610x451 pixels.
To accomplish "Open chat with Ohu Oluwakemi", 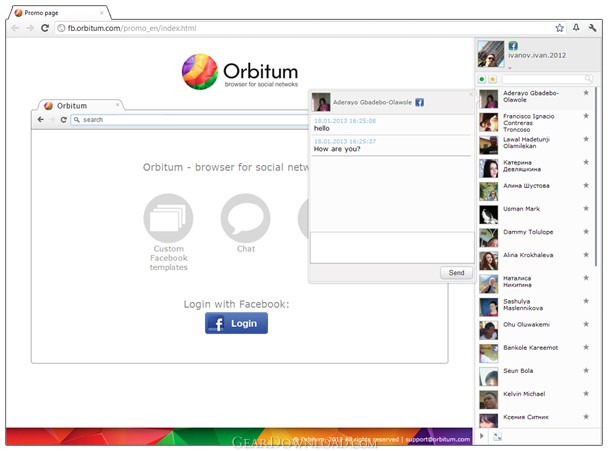I will [535, 330].
